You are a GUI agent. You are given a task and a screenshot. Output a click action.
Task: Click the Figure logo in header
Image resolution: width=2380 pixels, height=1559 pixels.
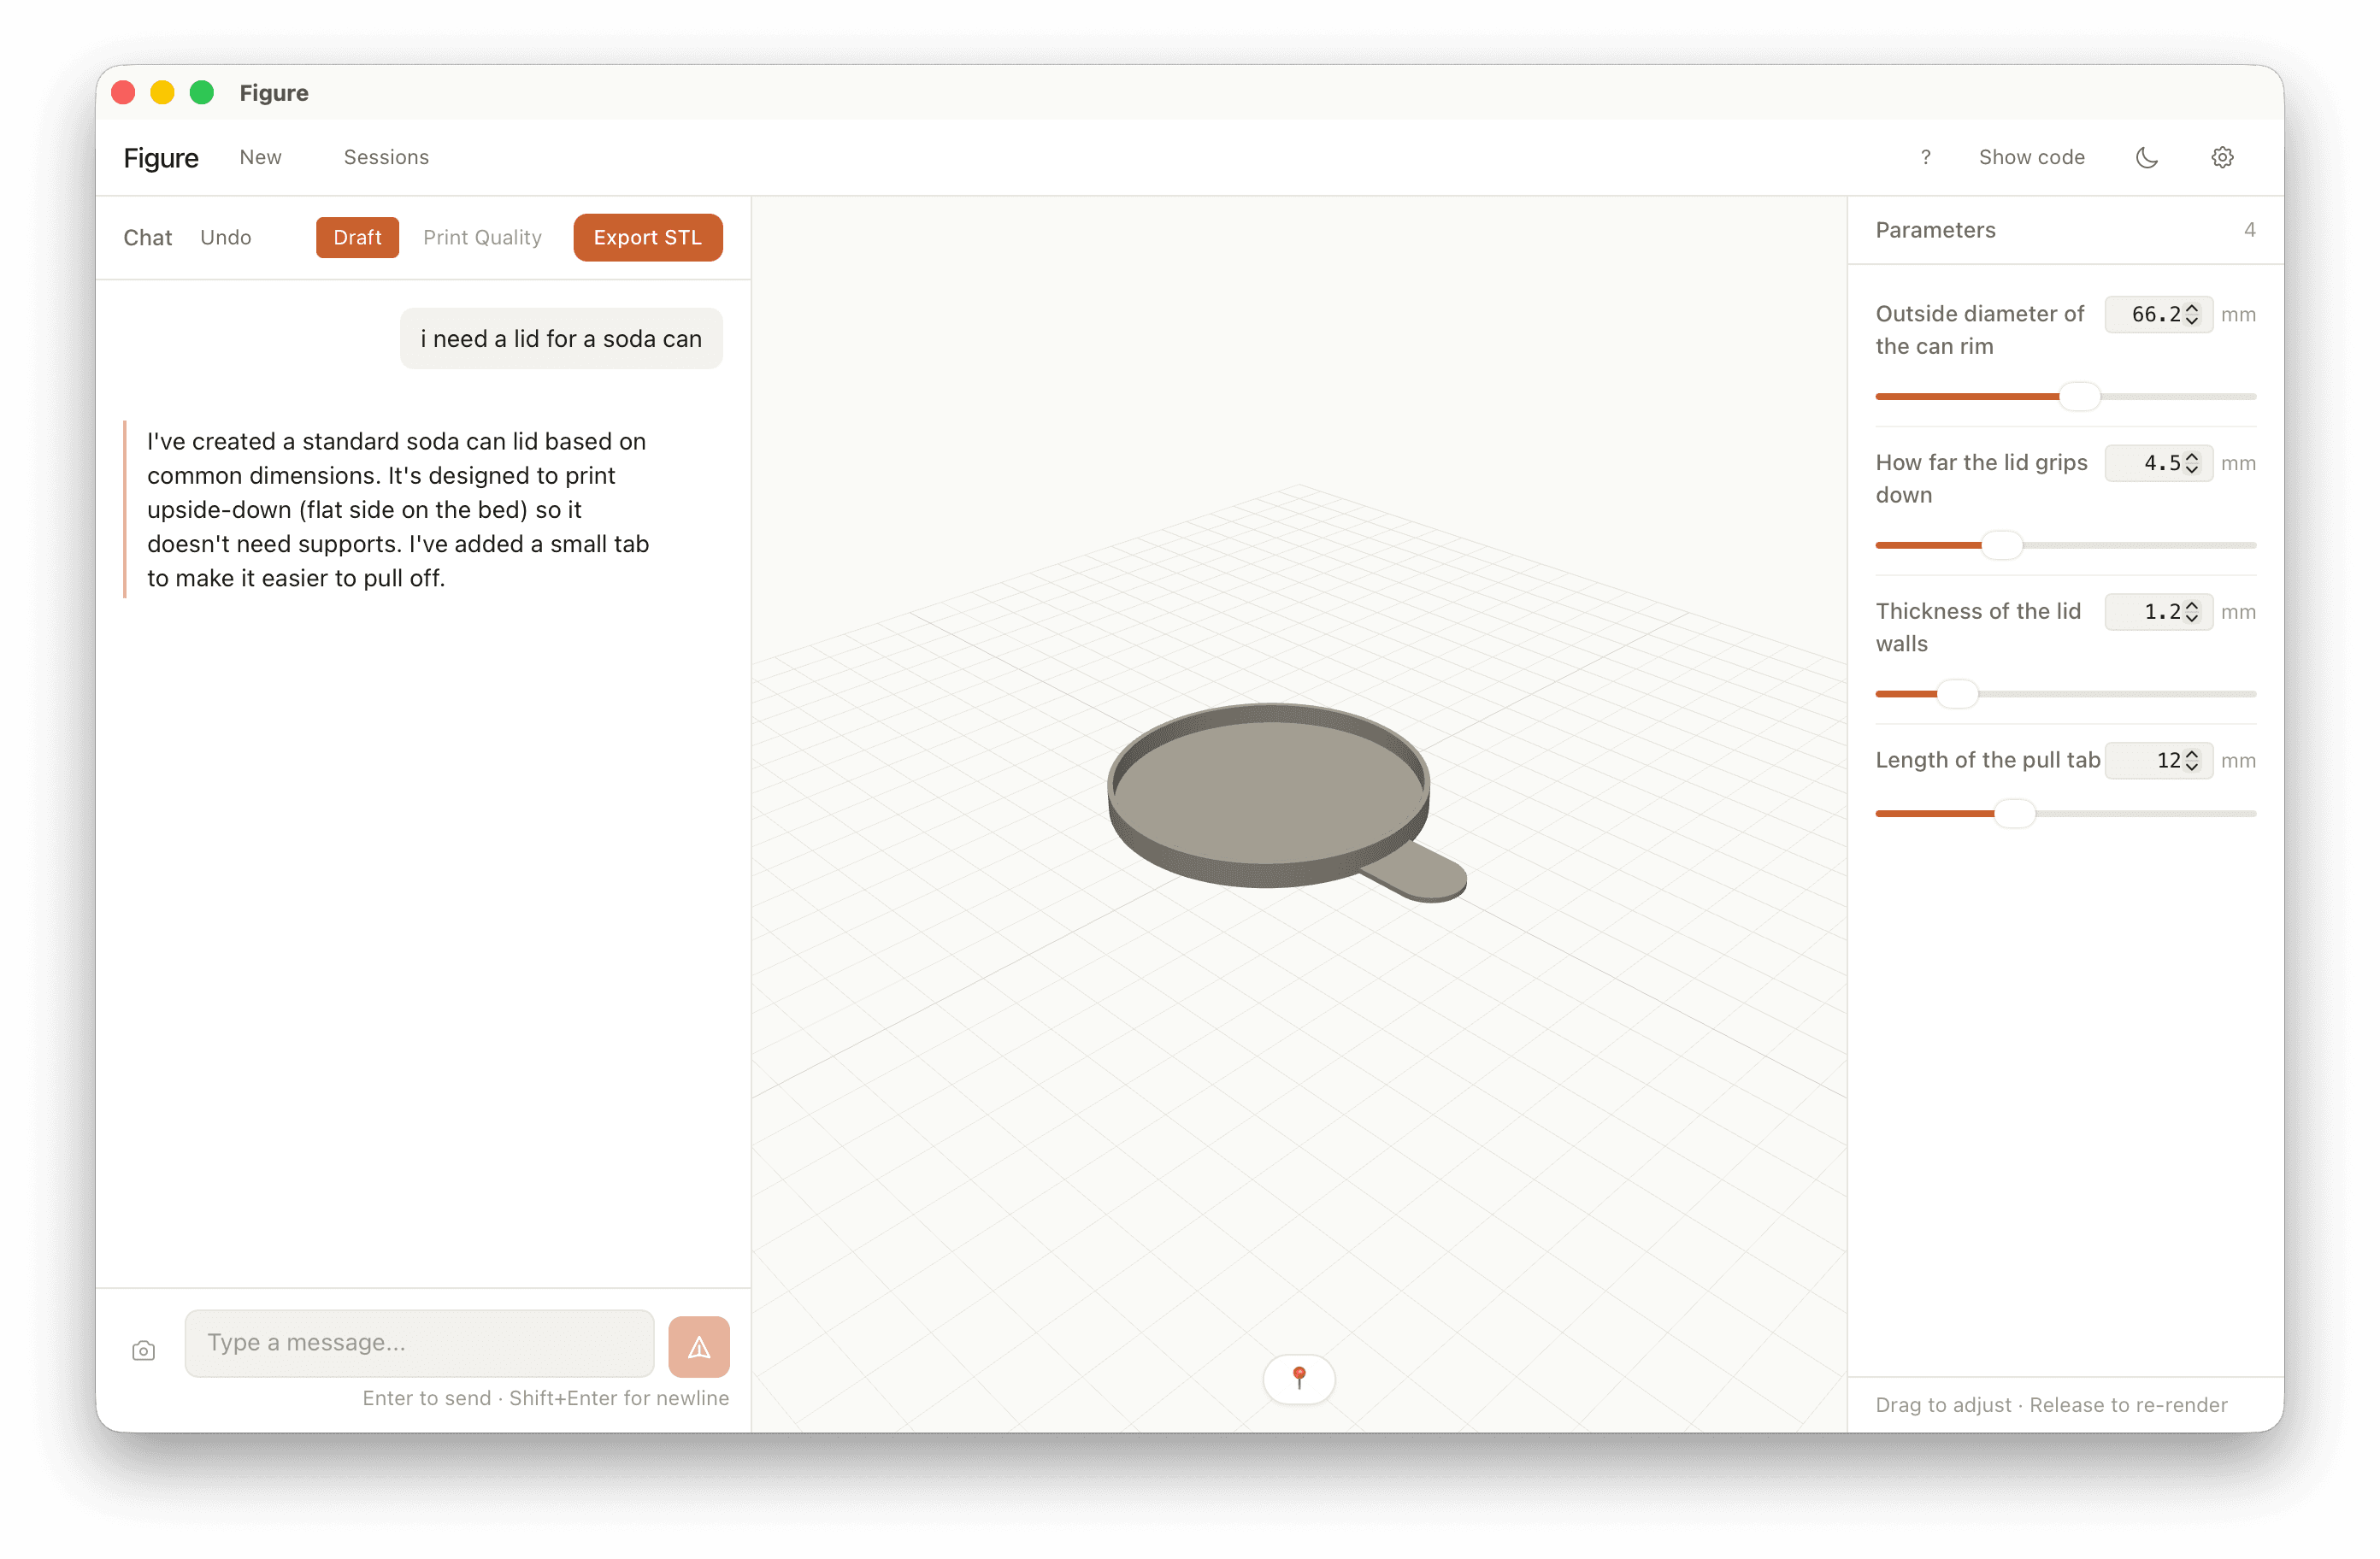(x=161, y=157)
